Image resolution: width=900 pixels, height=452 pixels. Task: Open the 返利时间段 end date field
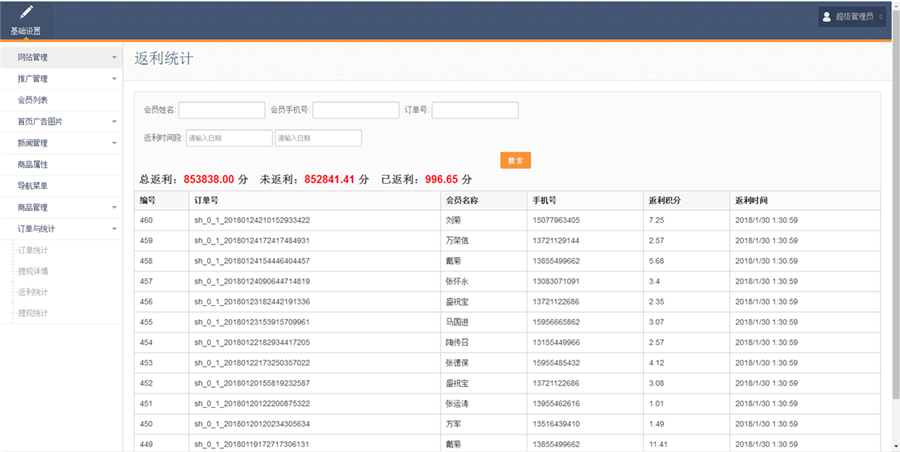point(319,138)
